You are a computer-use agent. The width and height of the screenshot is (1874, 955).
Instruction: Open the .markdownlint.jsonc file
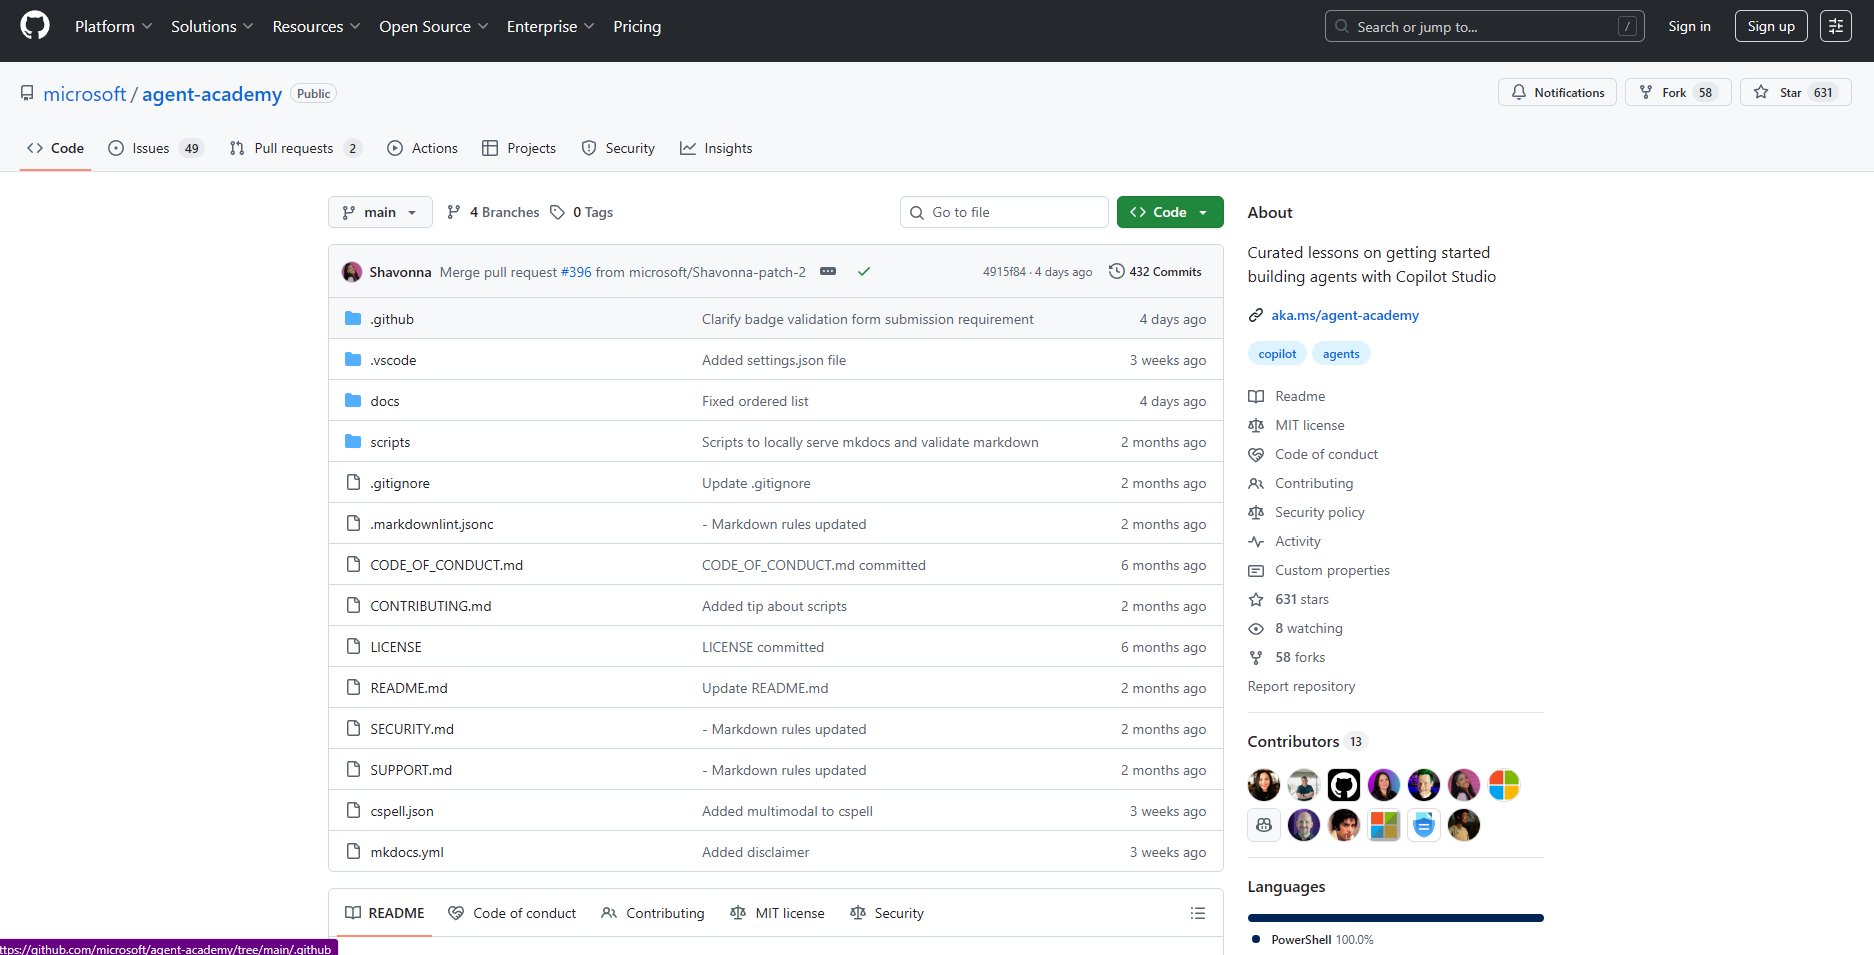coord(432,524)
